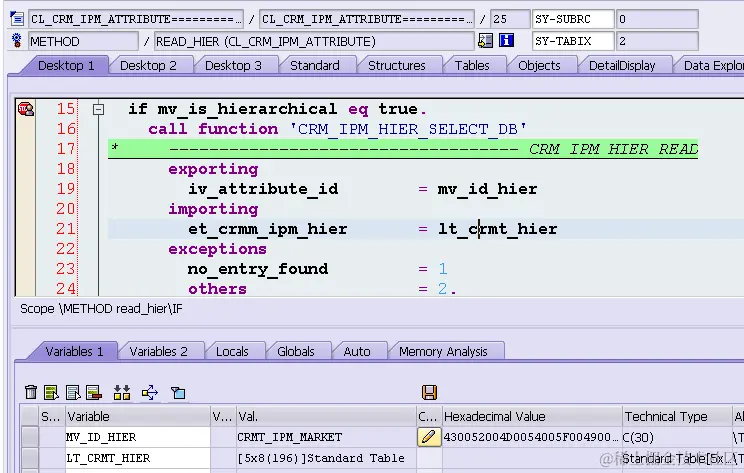Select the Locals tab
744x473 pixels.
232,352
